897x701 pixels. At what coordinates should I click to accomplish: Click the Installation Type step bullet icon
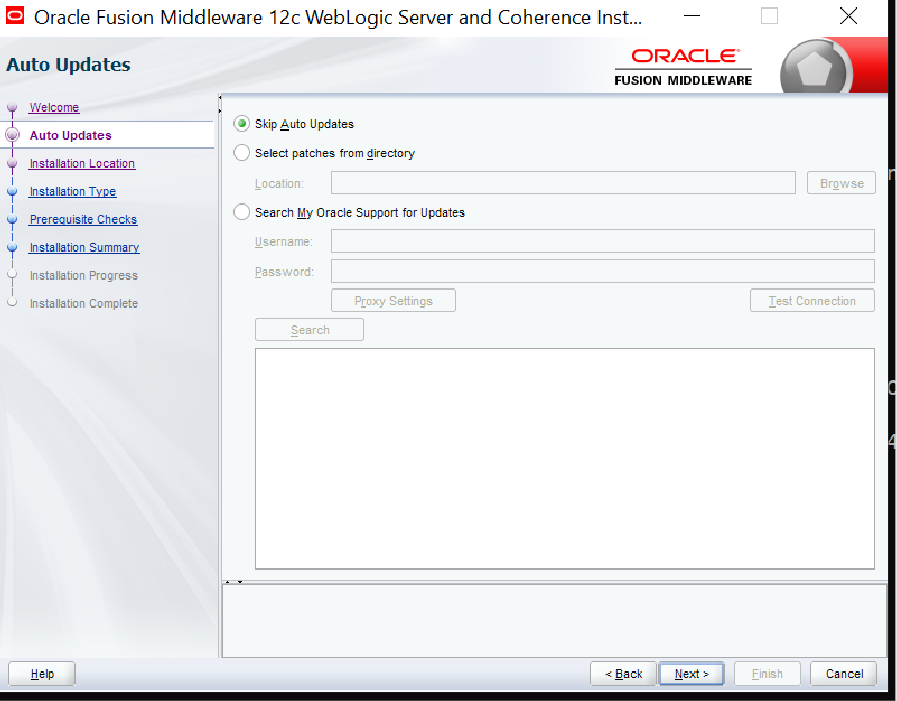tap(12, 192)
